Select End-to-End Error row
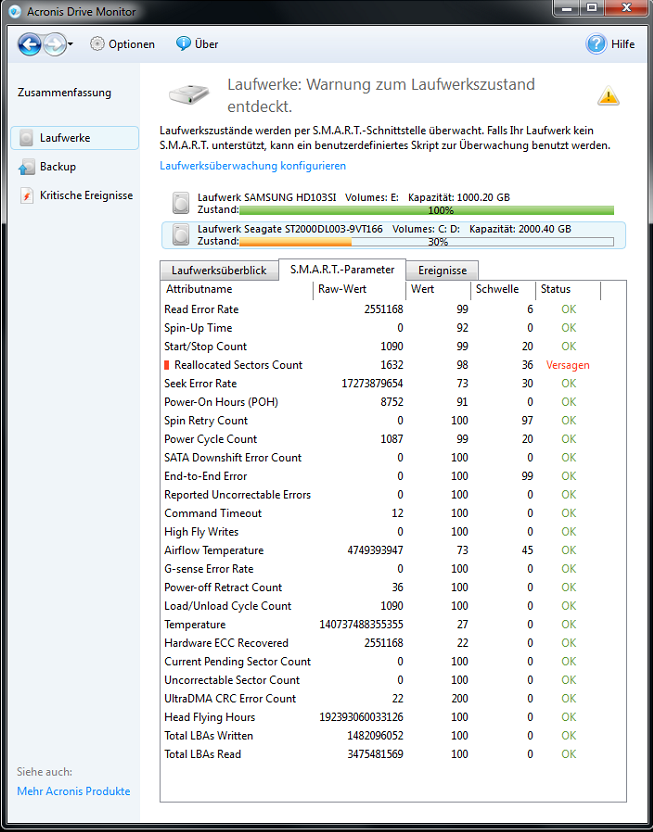Viewport: 653px width, 832px height. [x=393, y=476]
